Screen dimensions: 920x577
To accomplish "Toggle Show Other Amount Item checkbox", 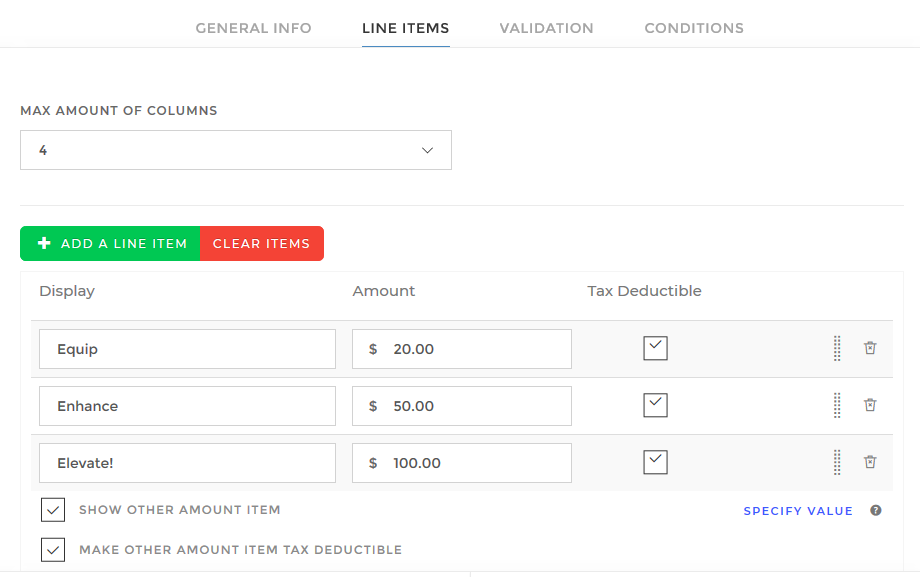I will [53, 510].
